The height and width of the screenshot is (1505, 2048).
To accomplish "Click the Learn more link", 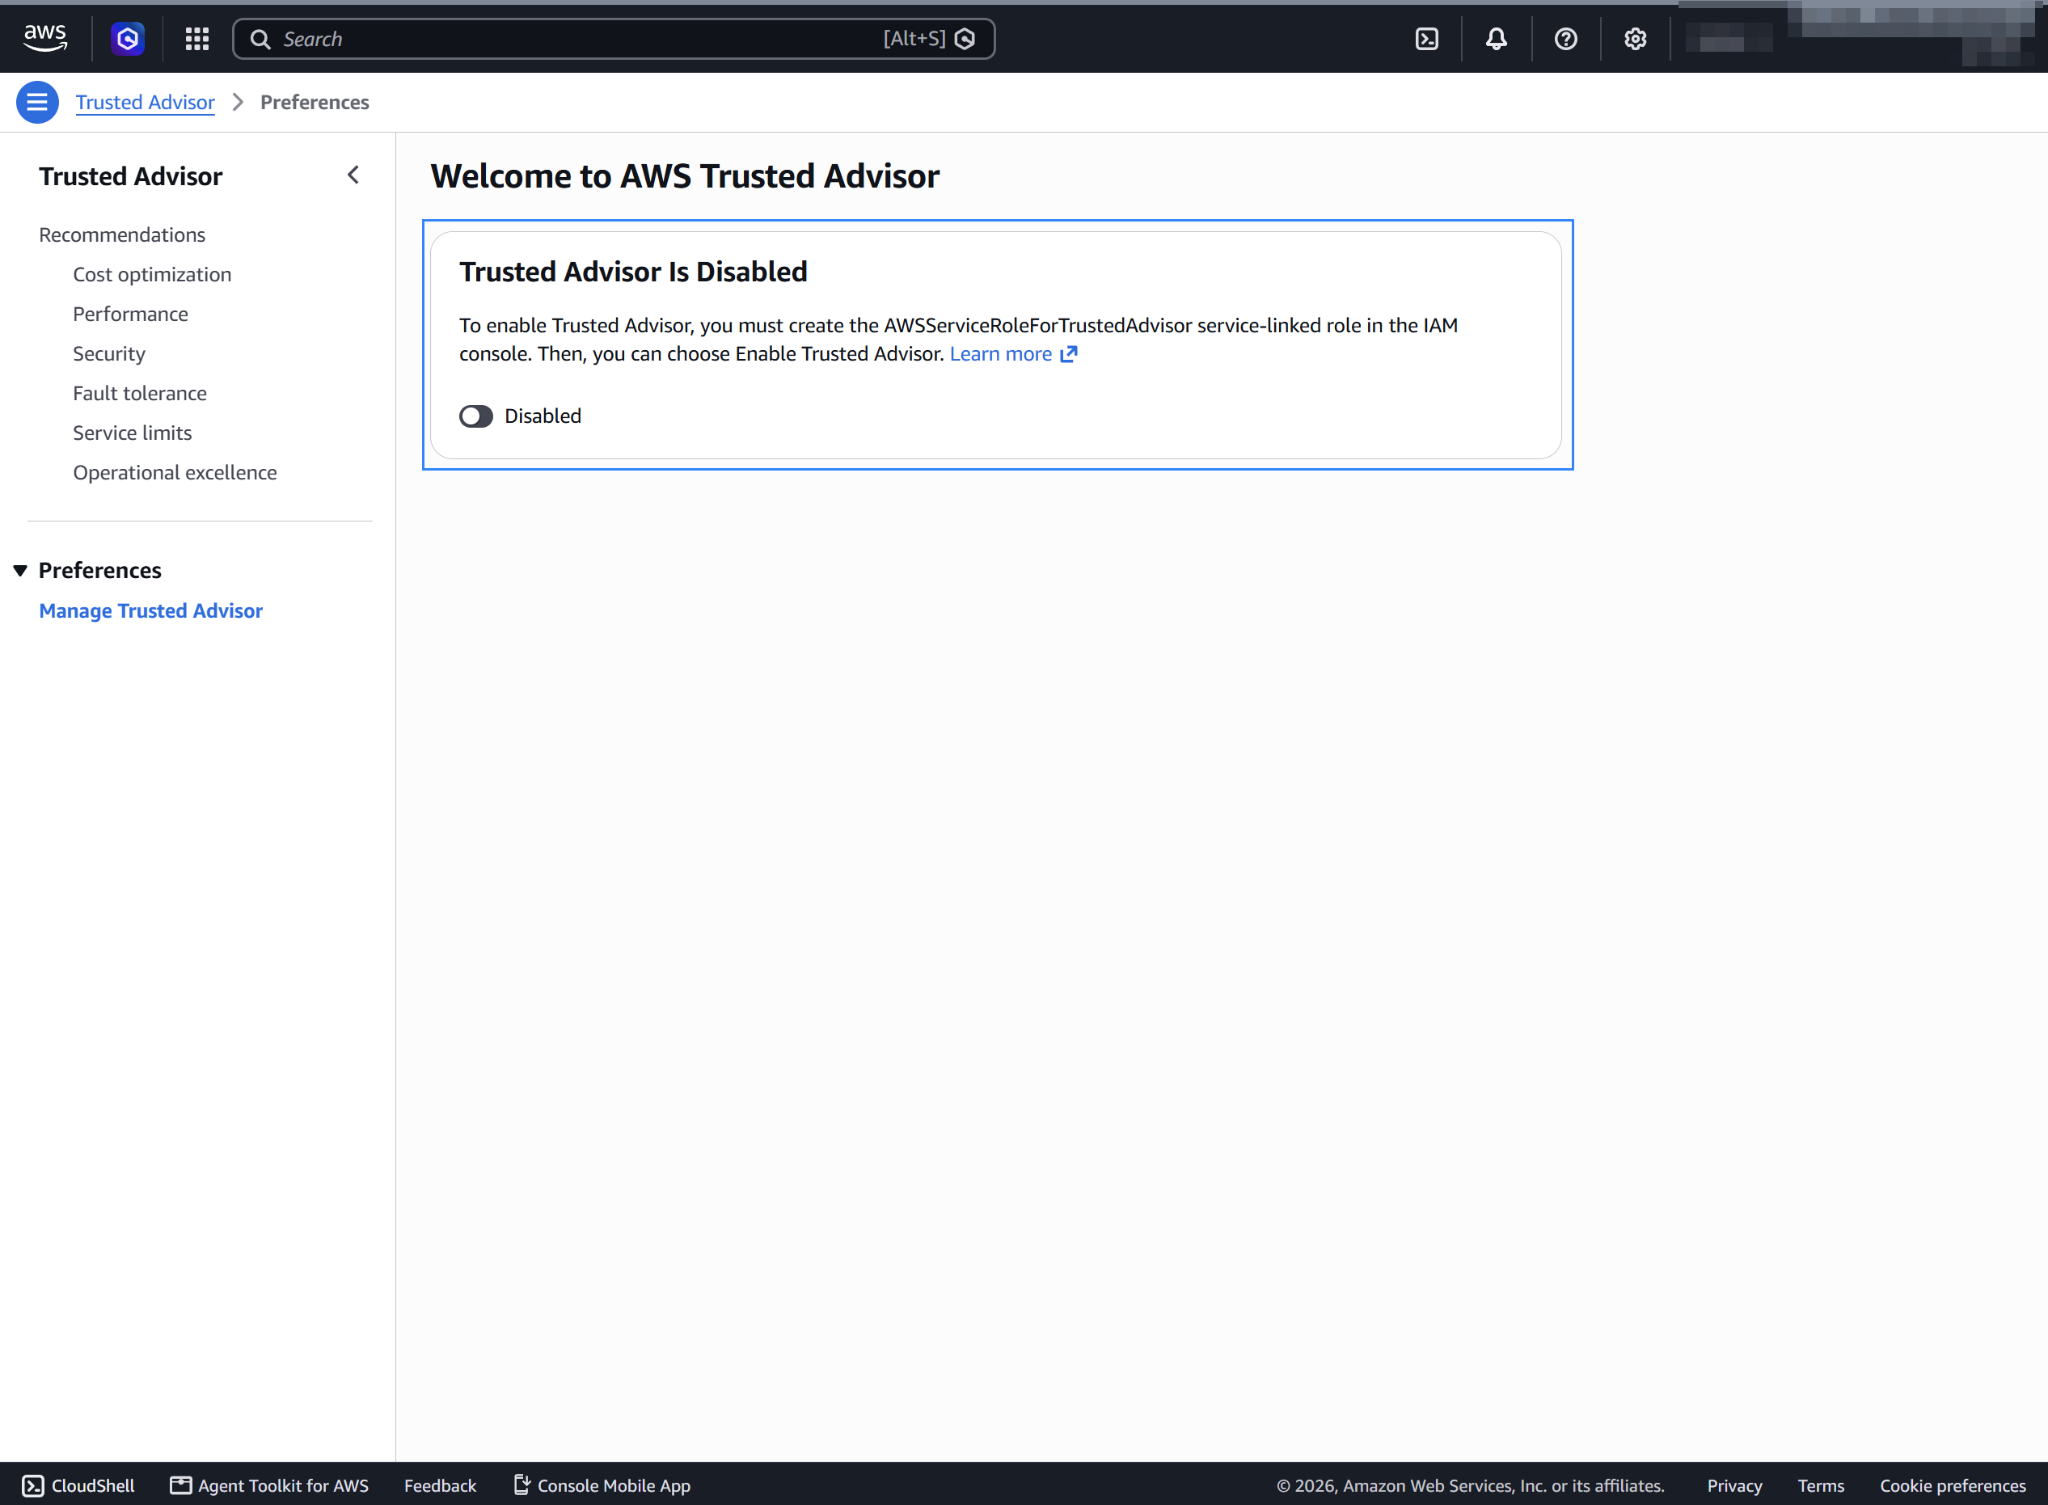I will tap(1001, 354).
